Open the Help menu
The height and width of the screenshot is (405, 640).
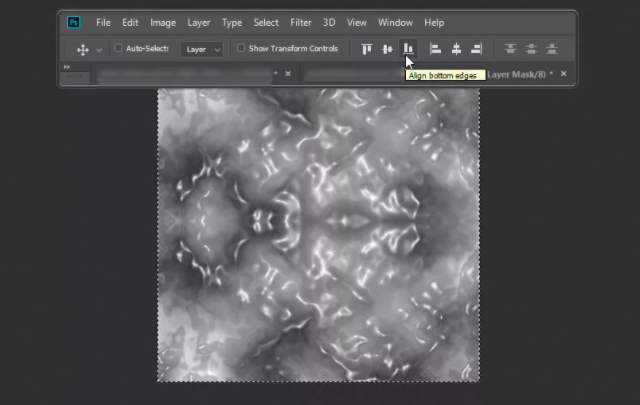(x=434, y=23)
